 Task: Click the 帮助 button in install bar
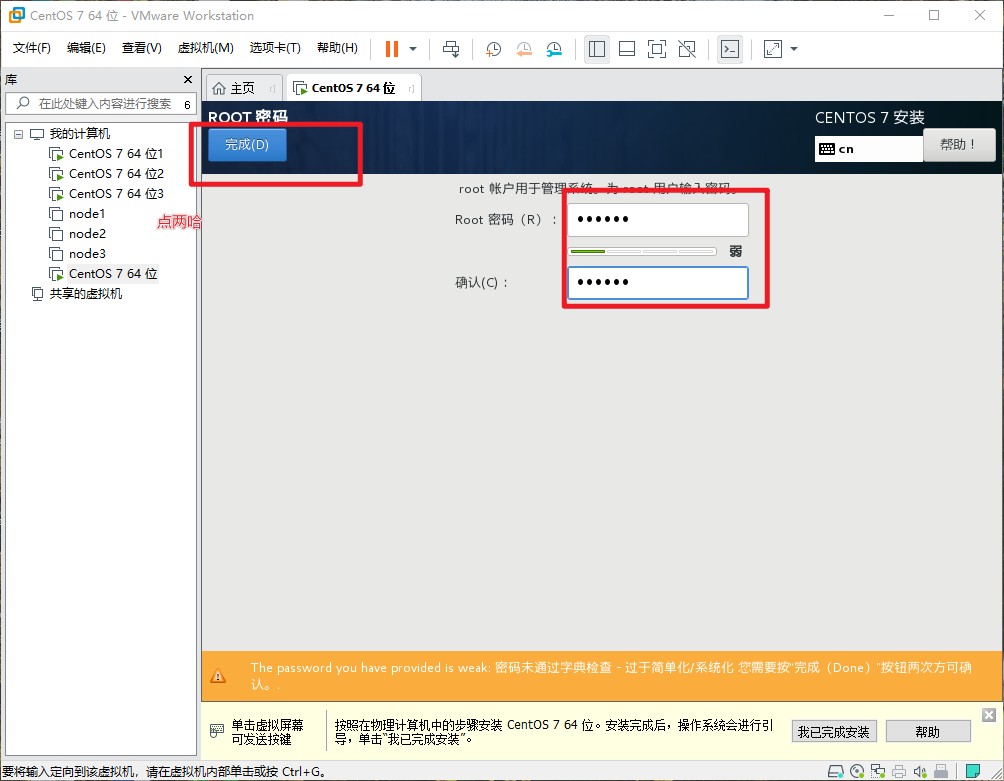pos(928,732)
